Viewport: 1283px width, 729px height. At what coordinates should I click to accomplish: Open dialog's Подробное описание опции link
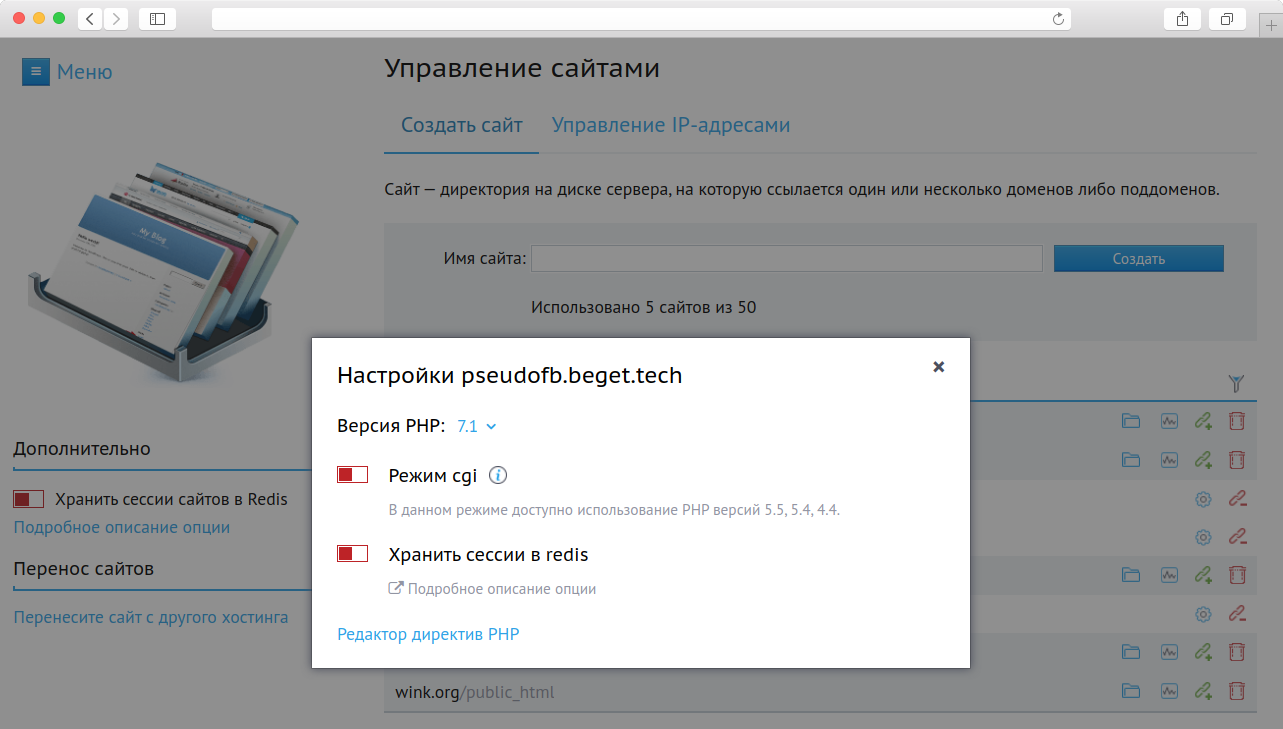[492, 589]
